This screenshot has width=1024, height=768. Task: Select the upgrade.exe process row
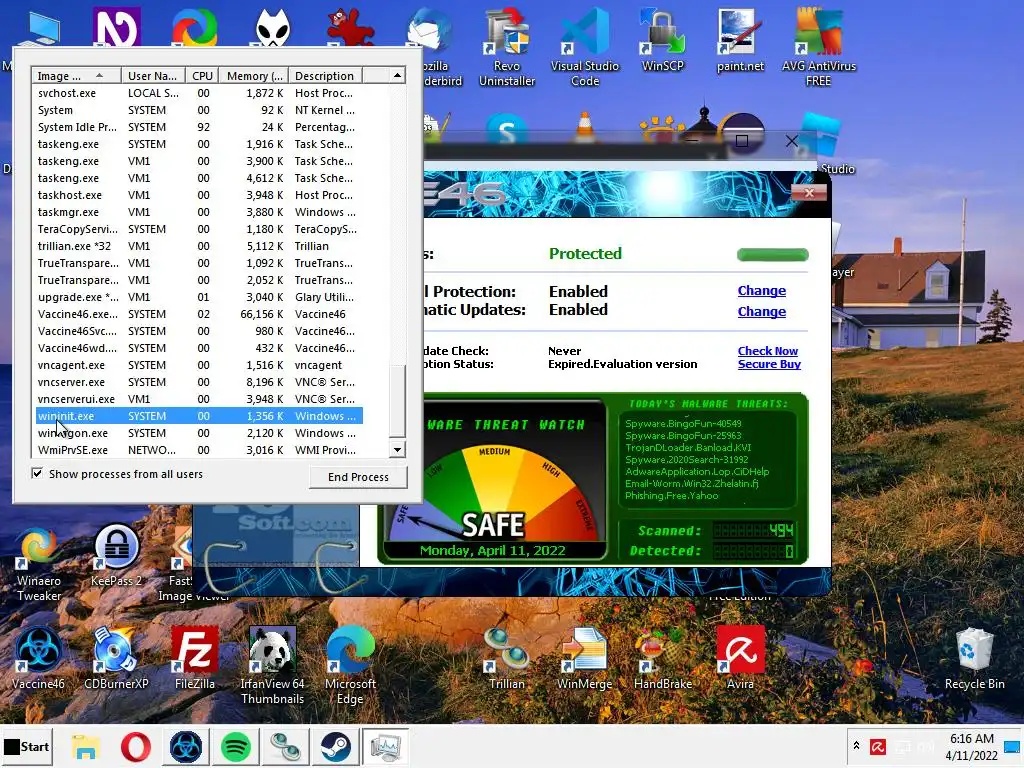coord(198,297)
